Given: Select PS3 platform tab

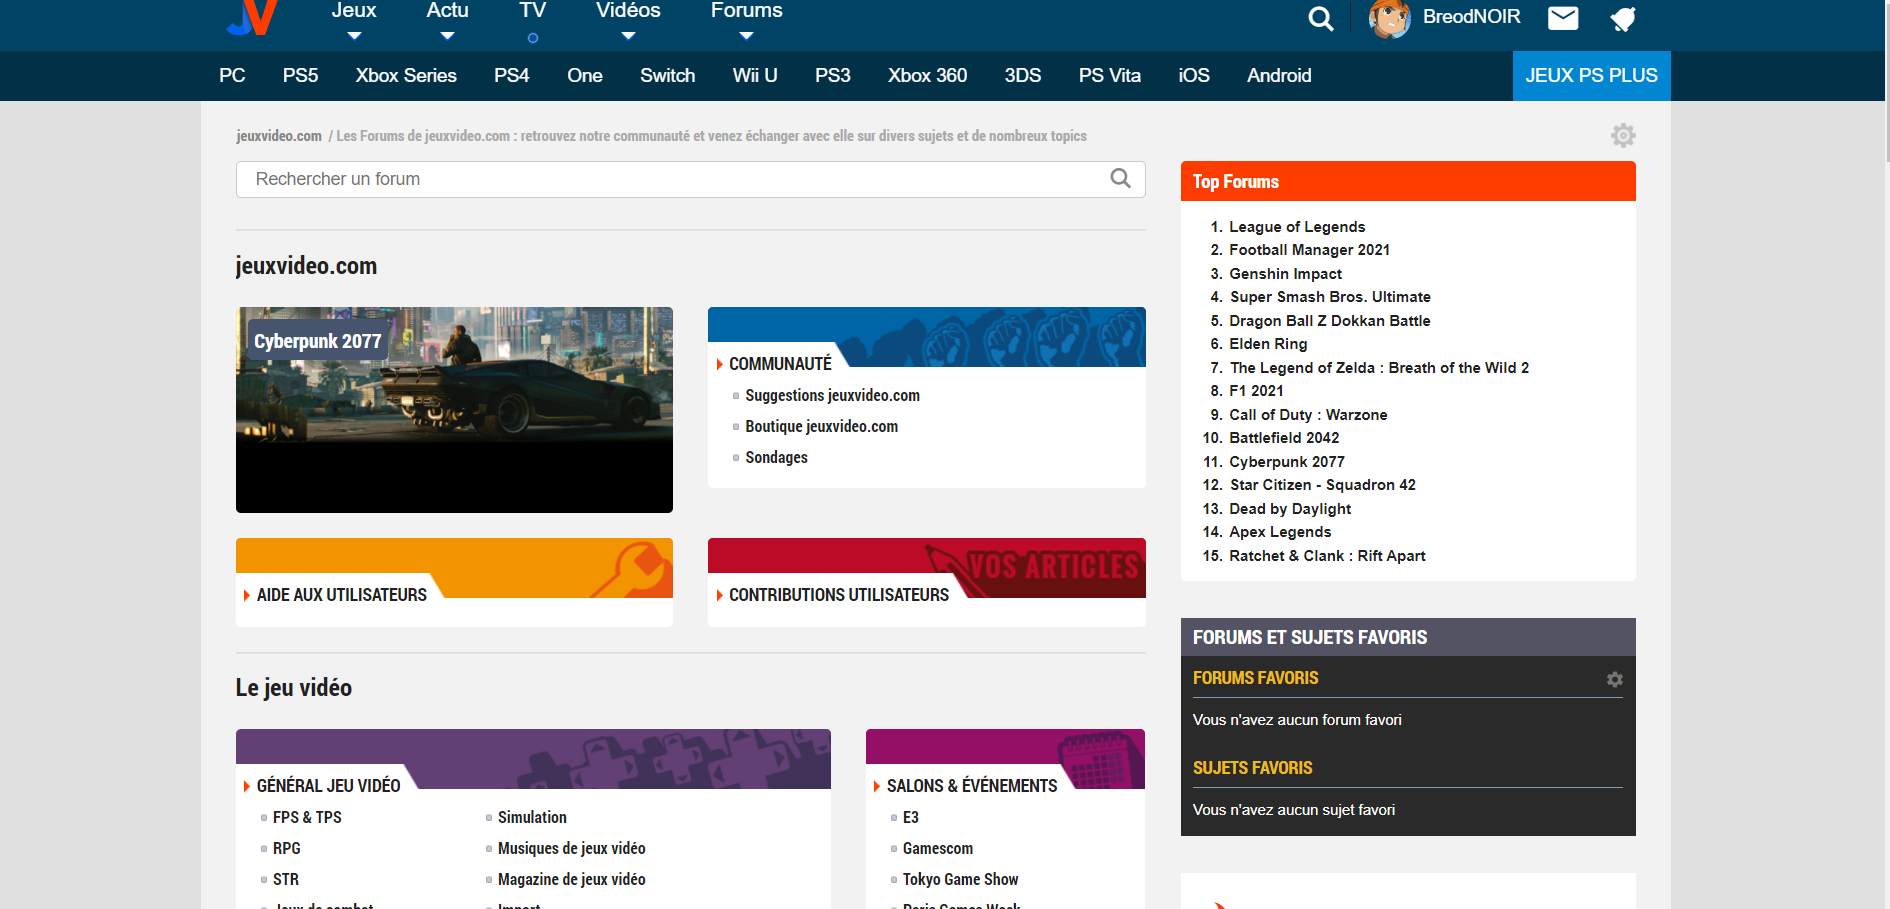Looking at the screenshot, I should [832, 76].
